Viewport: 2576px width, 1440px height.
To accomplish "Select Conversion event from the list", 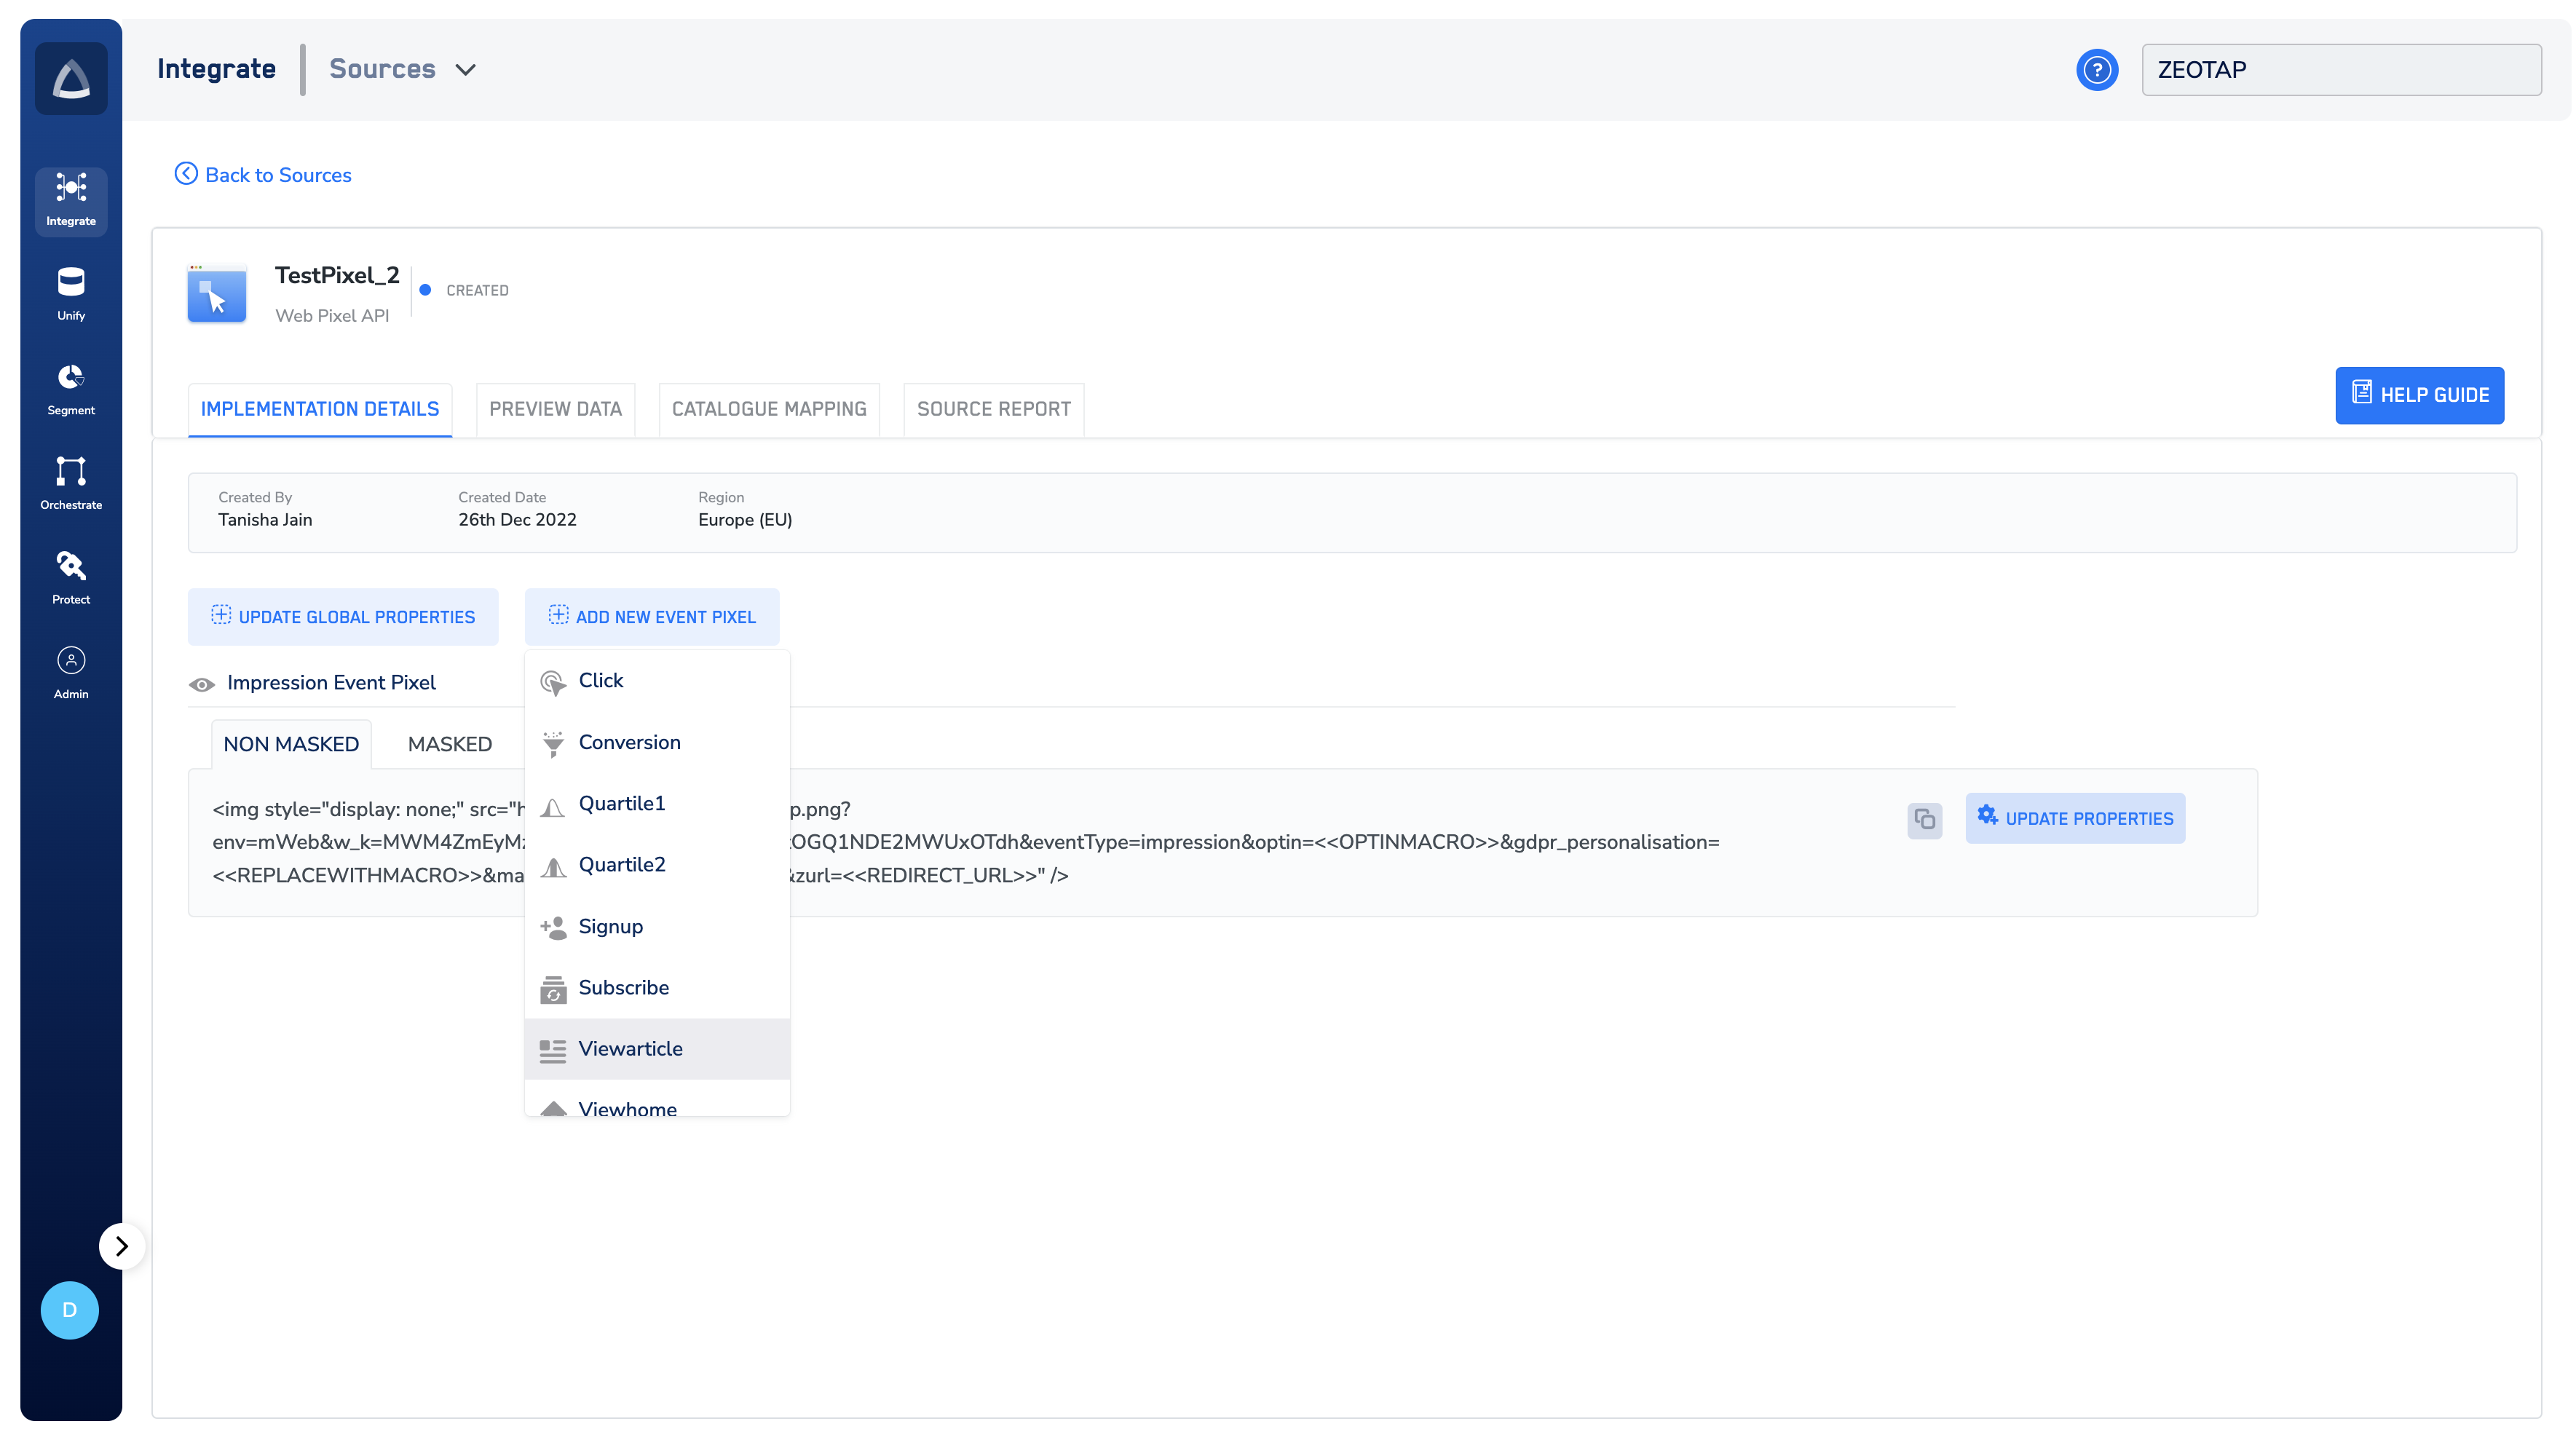I will point(629,742).
